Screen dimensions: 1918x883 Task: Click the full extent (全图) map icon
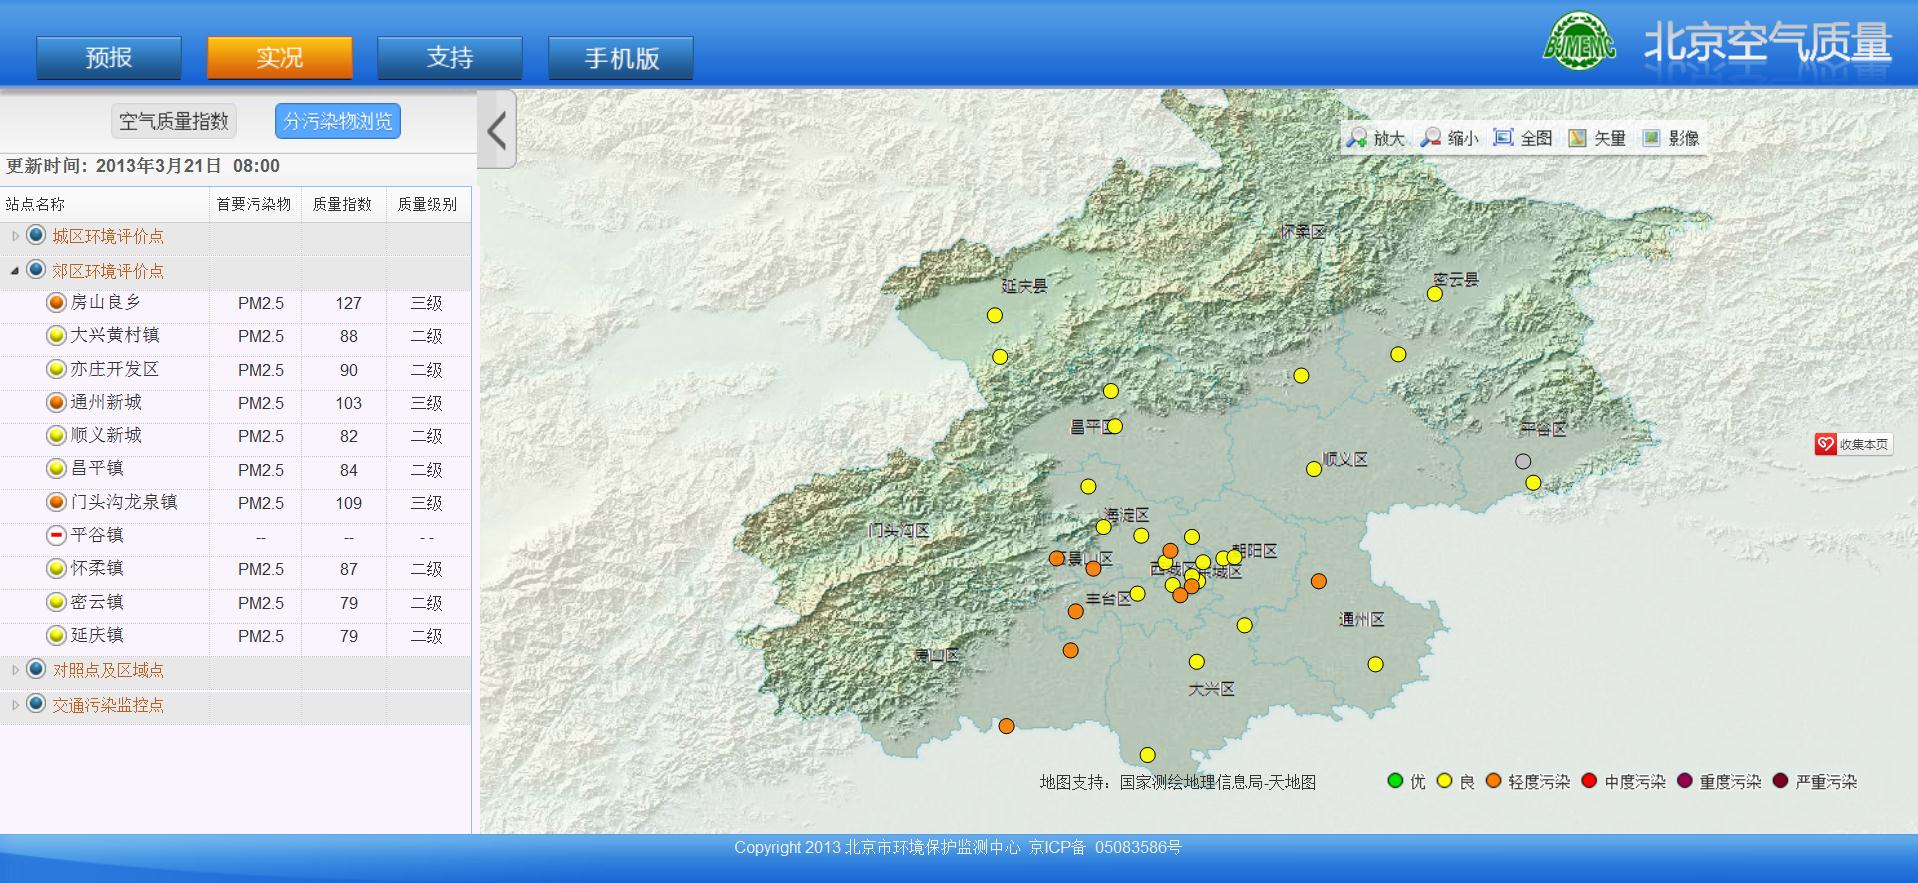[1503, 138]
